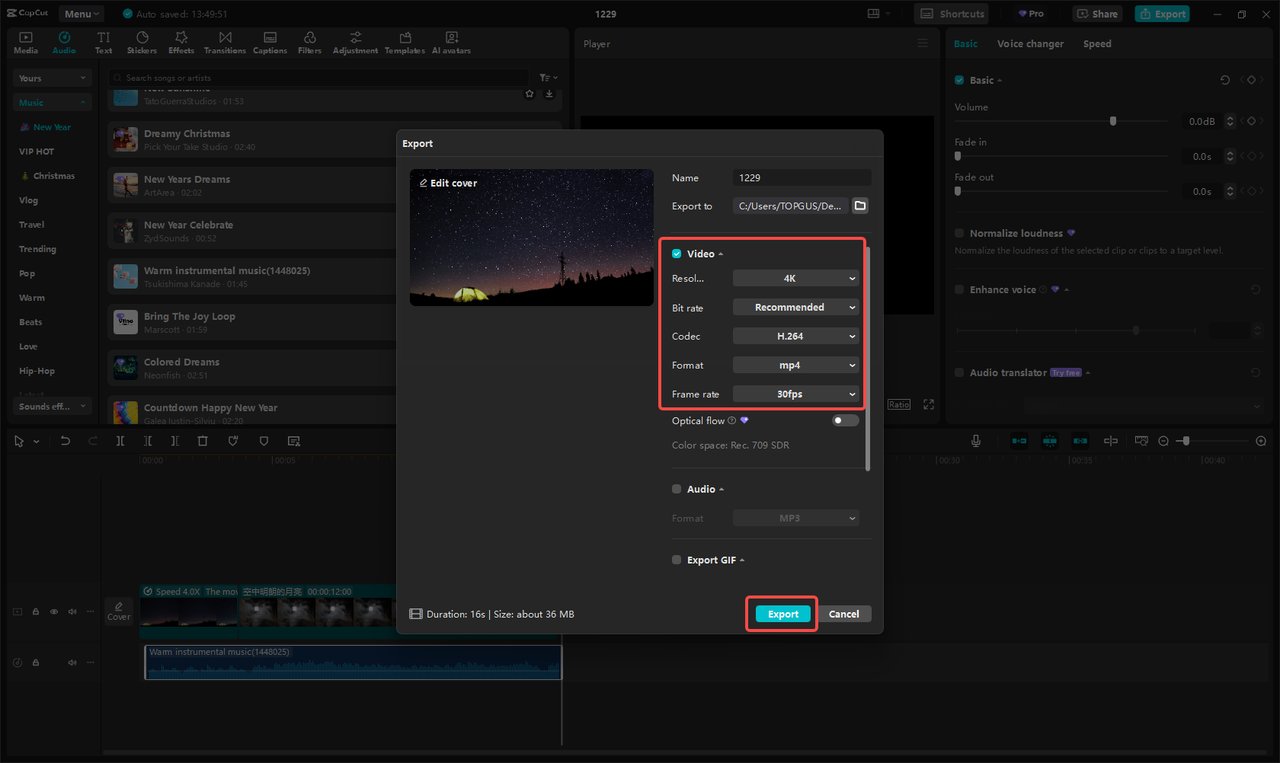1280x763 pixels.
Task: Select the Christmas music category
Action: pos(47,176)
